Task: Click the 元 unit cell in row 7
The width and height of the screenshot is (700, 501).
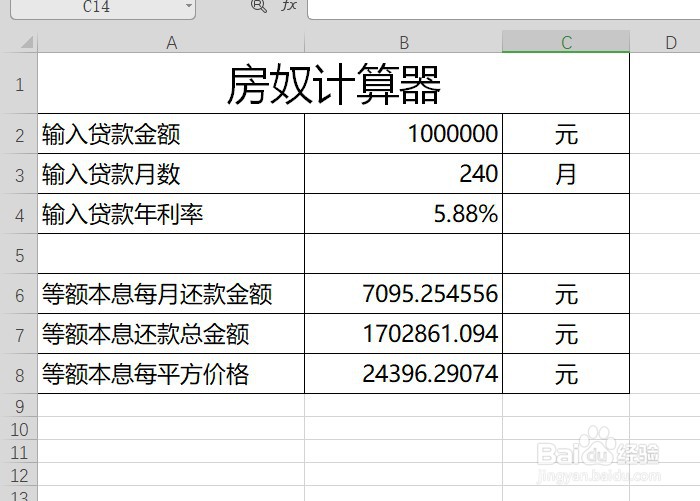Action: pos(566,334)
